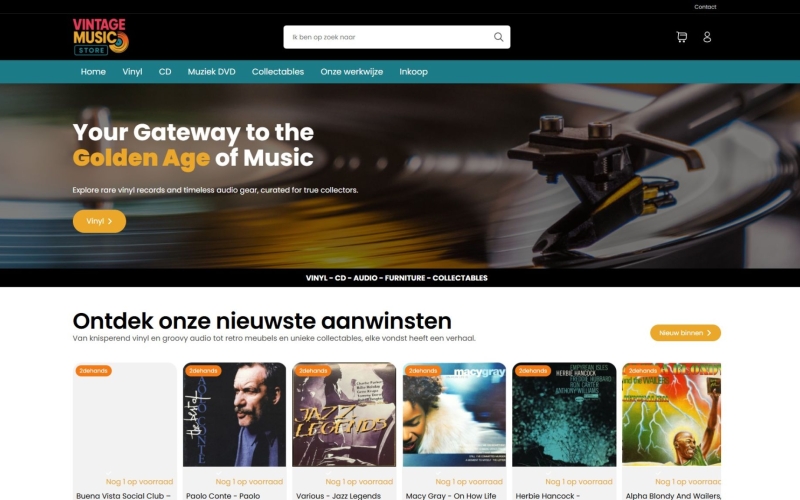Go to the Muziek DVD category
The height and width of the screenshot is (500, 800).
[211, 72]
